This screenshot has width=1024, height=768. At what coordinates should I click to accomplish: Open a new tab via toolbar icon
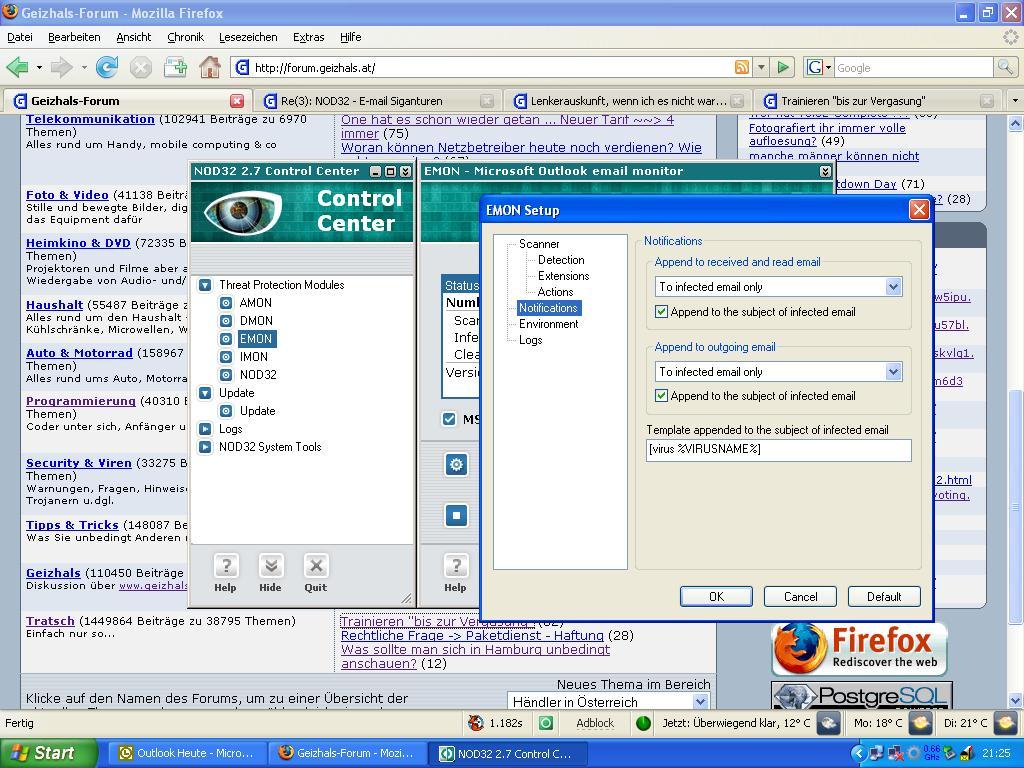tap(175, 67)
